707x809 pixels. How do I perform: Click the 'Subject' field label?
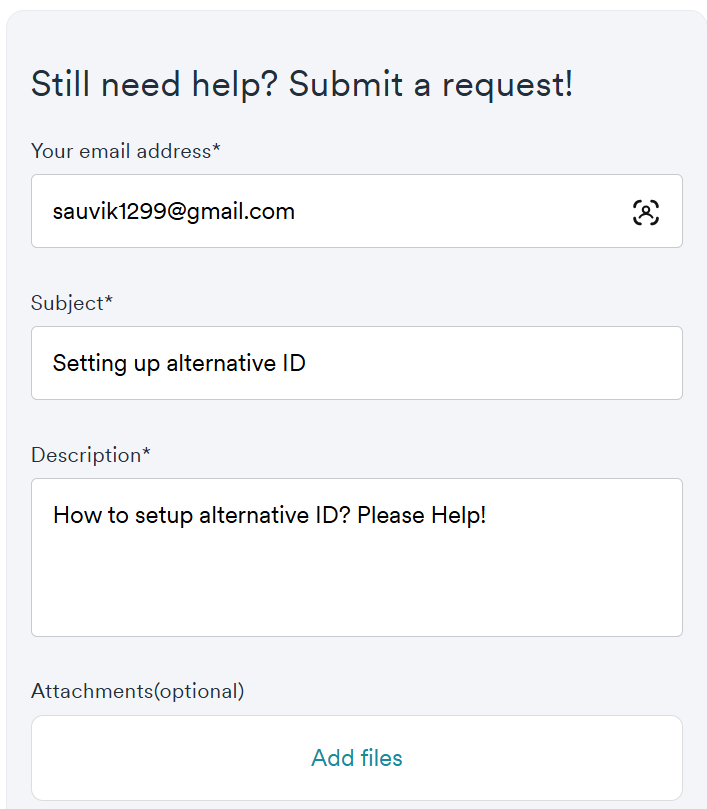(x=72, y=303)
